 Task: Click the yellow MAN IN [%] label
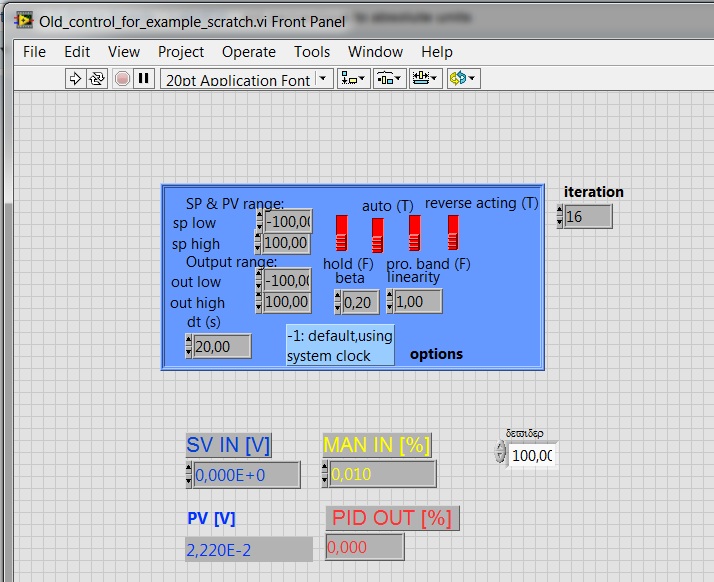point(377,445)
